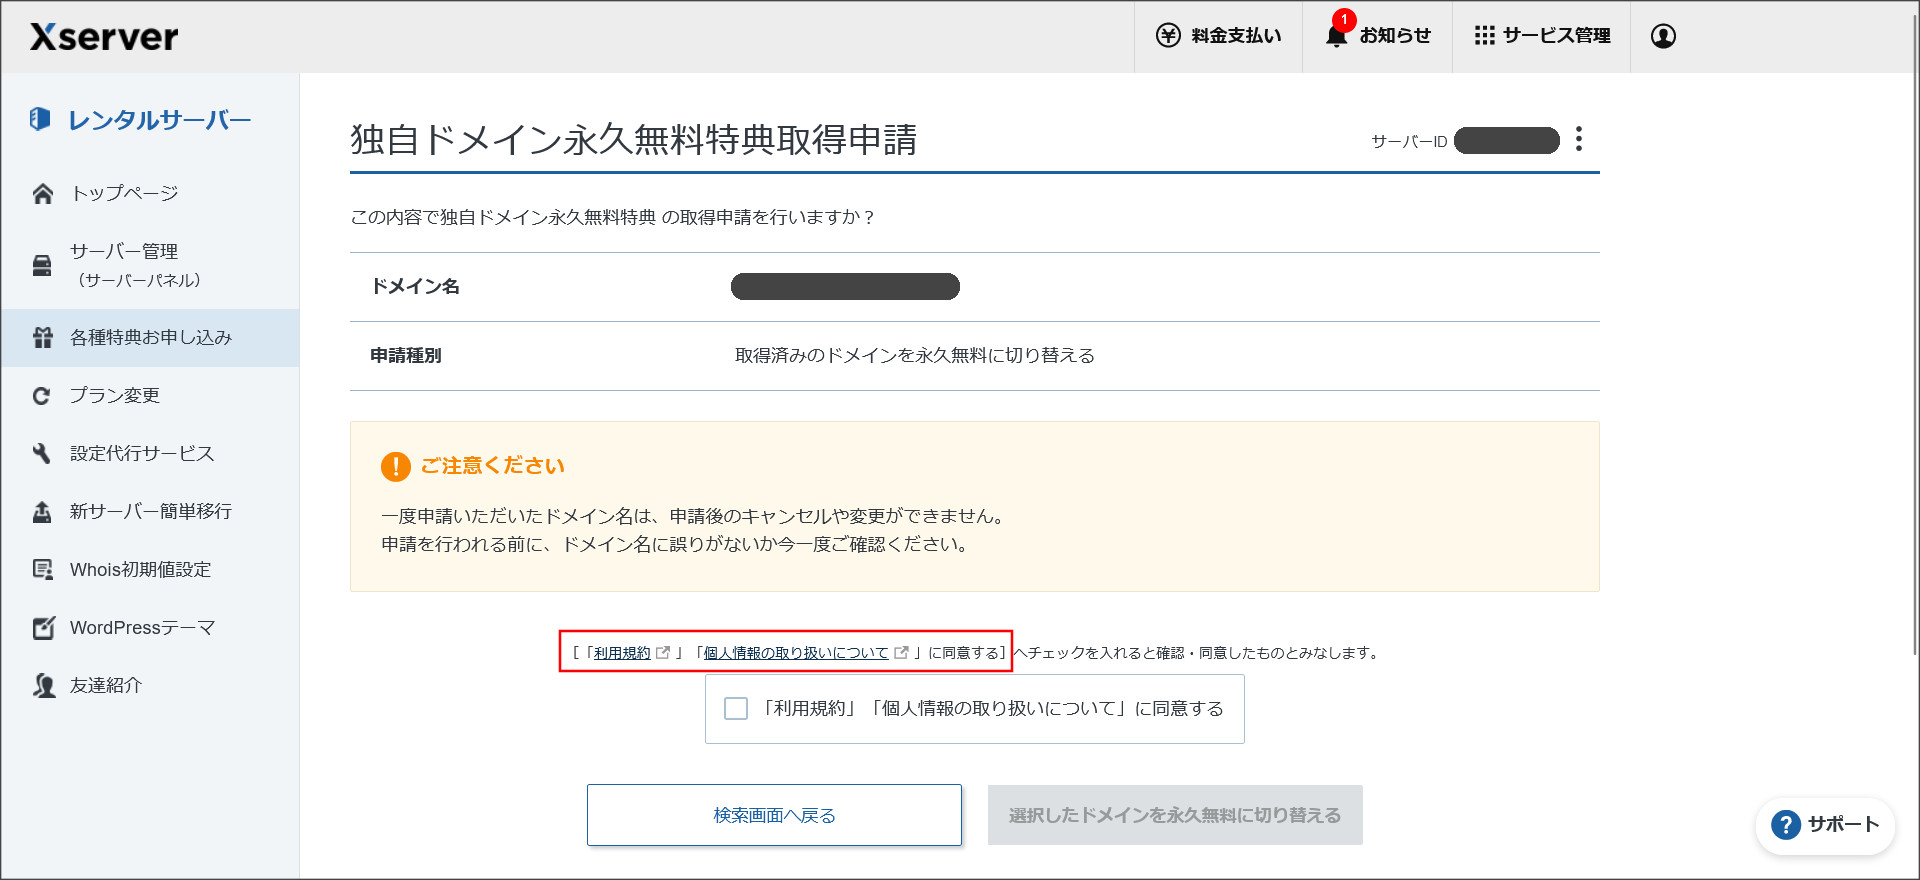Click the サーバーID label
Screen dimensions: 1920x880
[1409, 142]
